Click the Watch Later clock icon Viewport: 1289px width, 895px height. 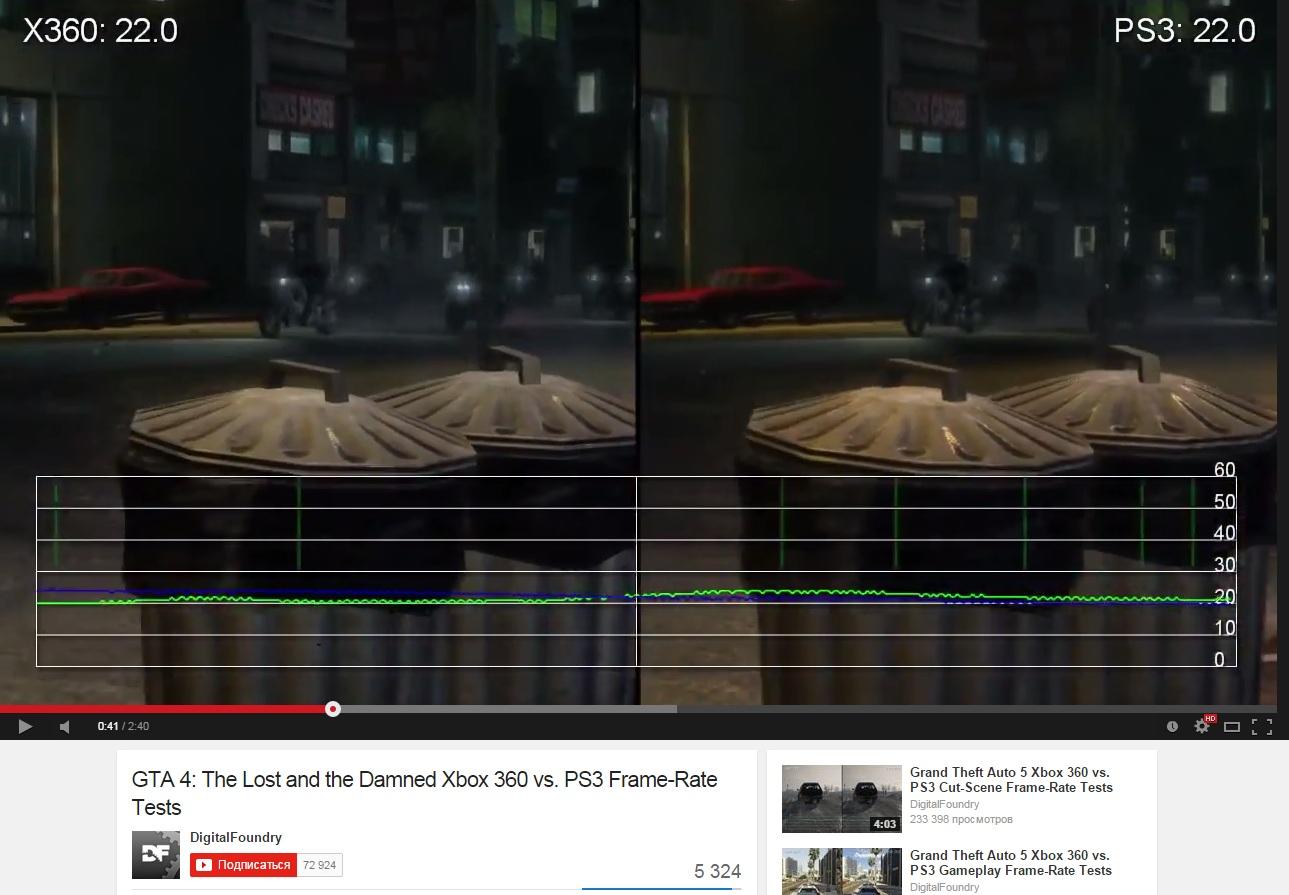tap(1172, 726)
